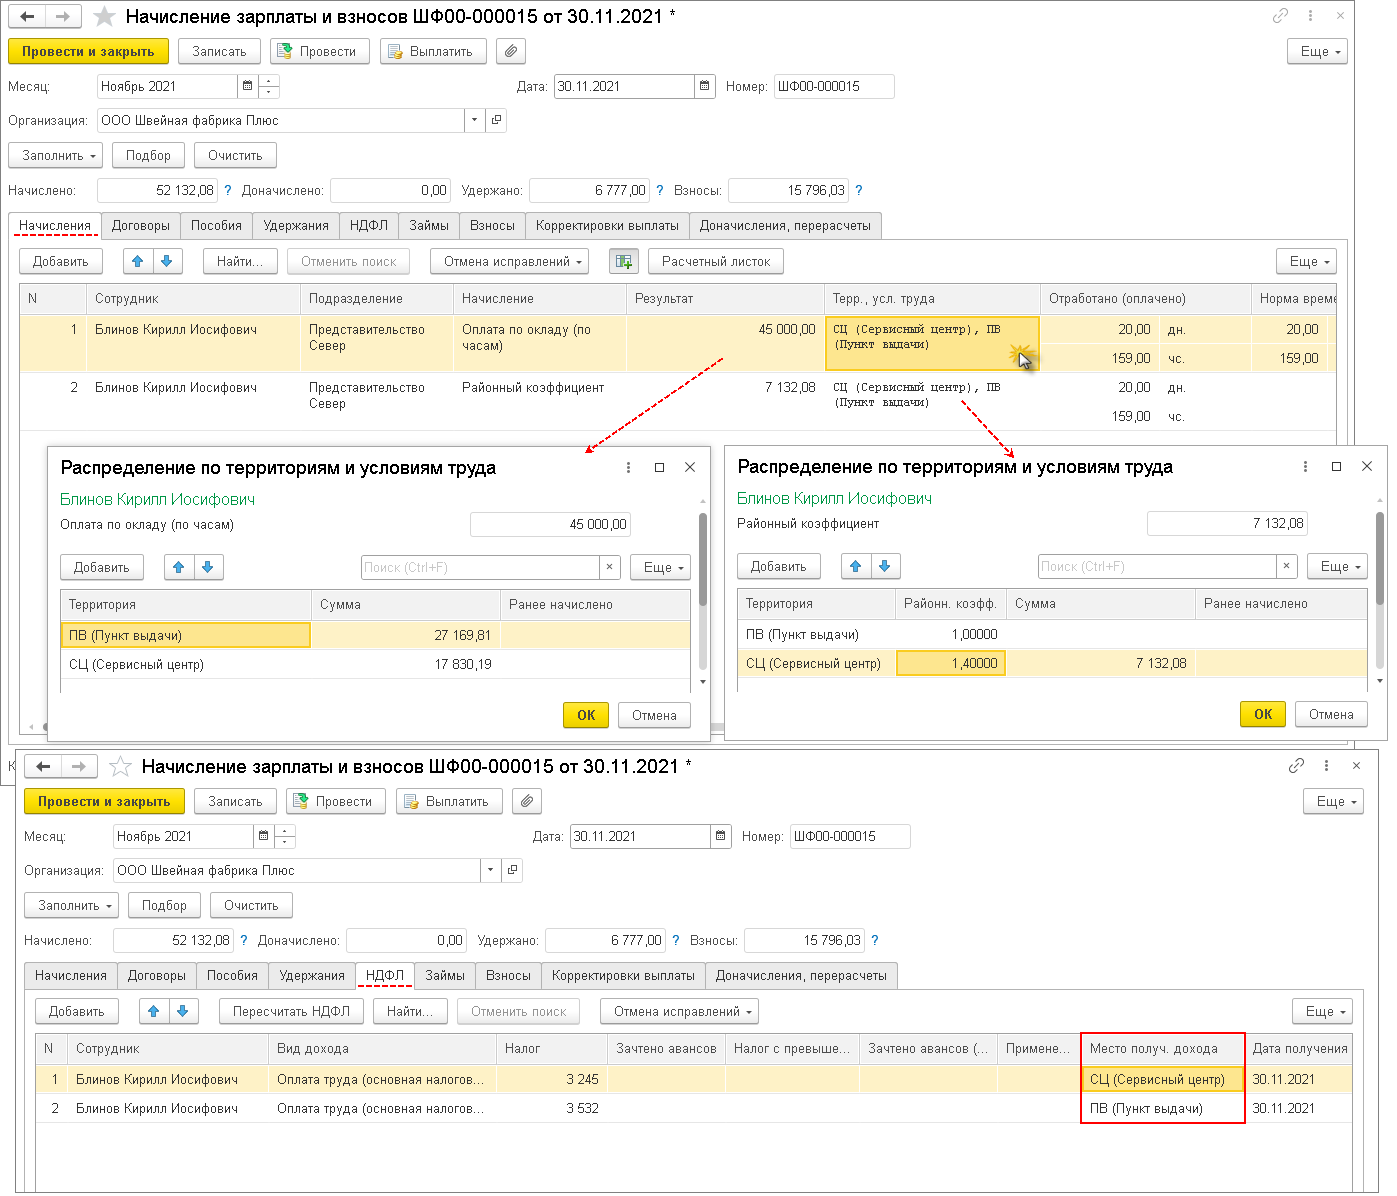Click OK in the Районный коэффициент dialog
The height and width of the screenshot is (1196, 1397).
1263,714
